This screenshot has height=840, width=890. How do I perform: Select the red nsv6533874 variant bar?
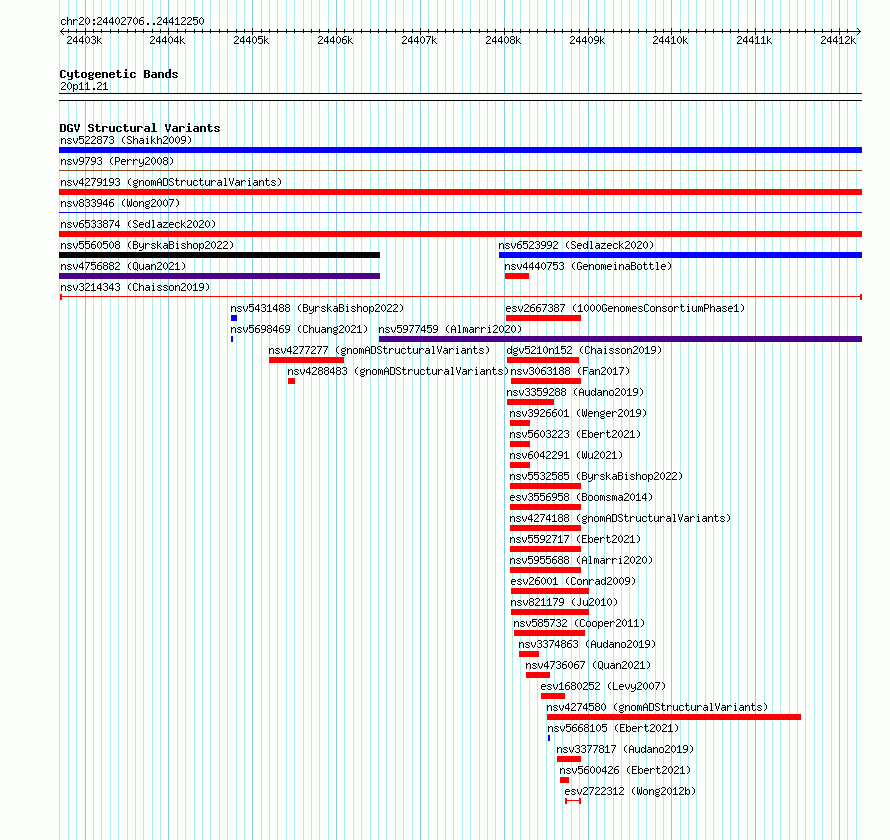[460, 234]
